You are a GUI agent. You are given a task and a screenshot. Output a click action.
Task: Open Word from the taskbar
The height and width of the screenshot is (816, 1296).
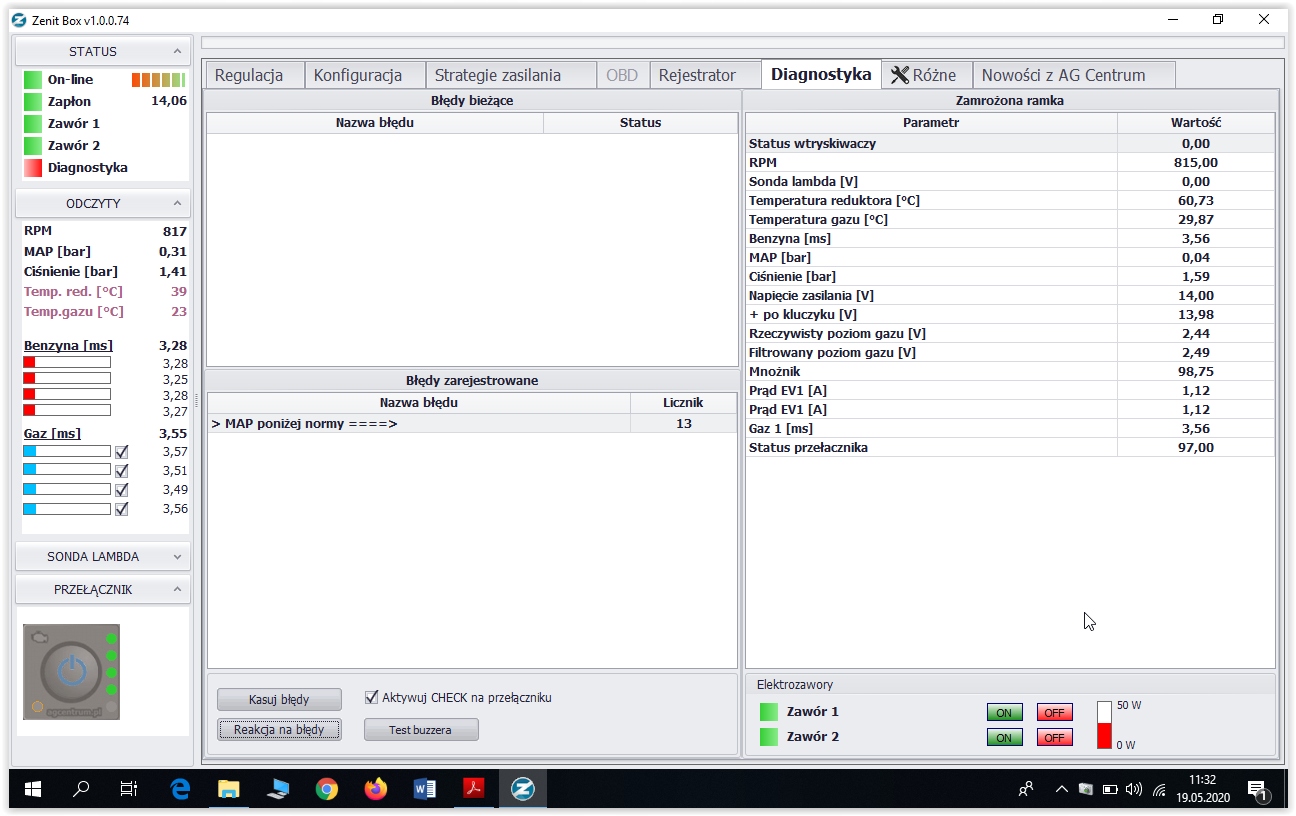point(425,789)
